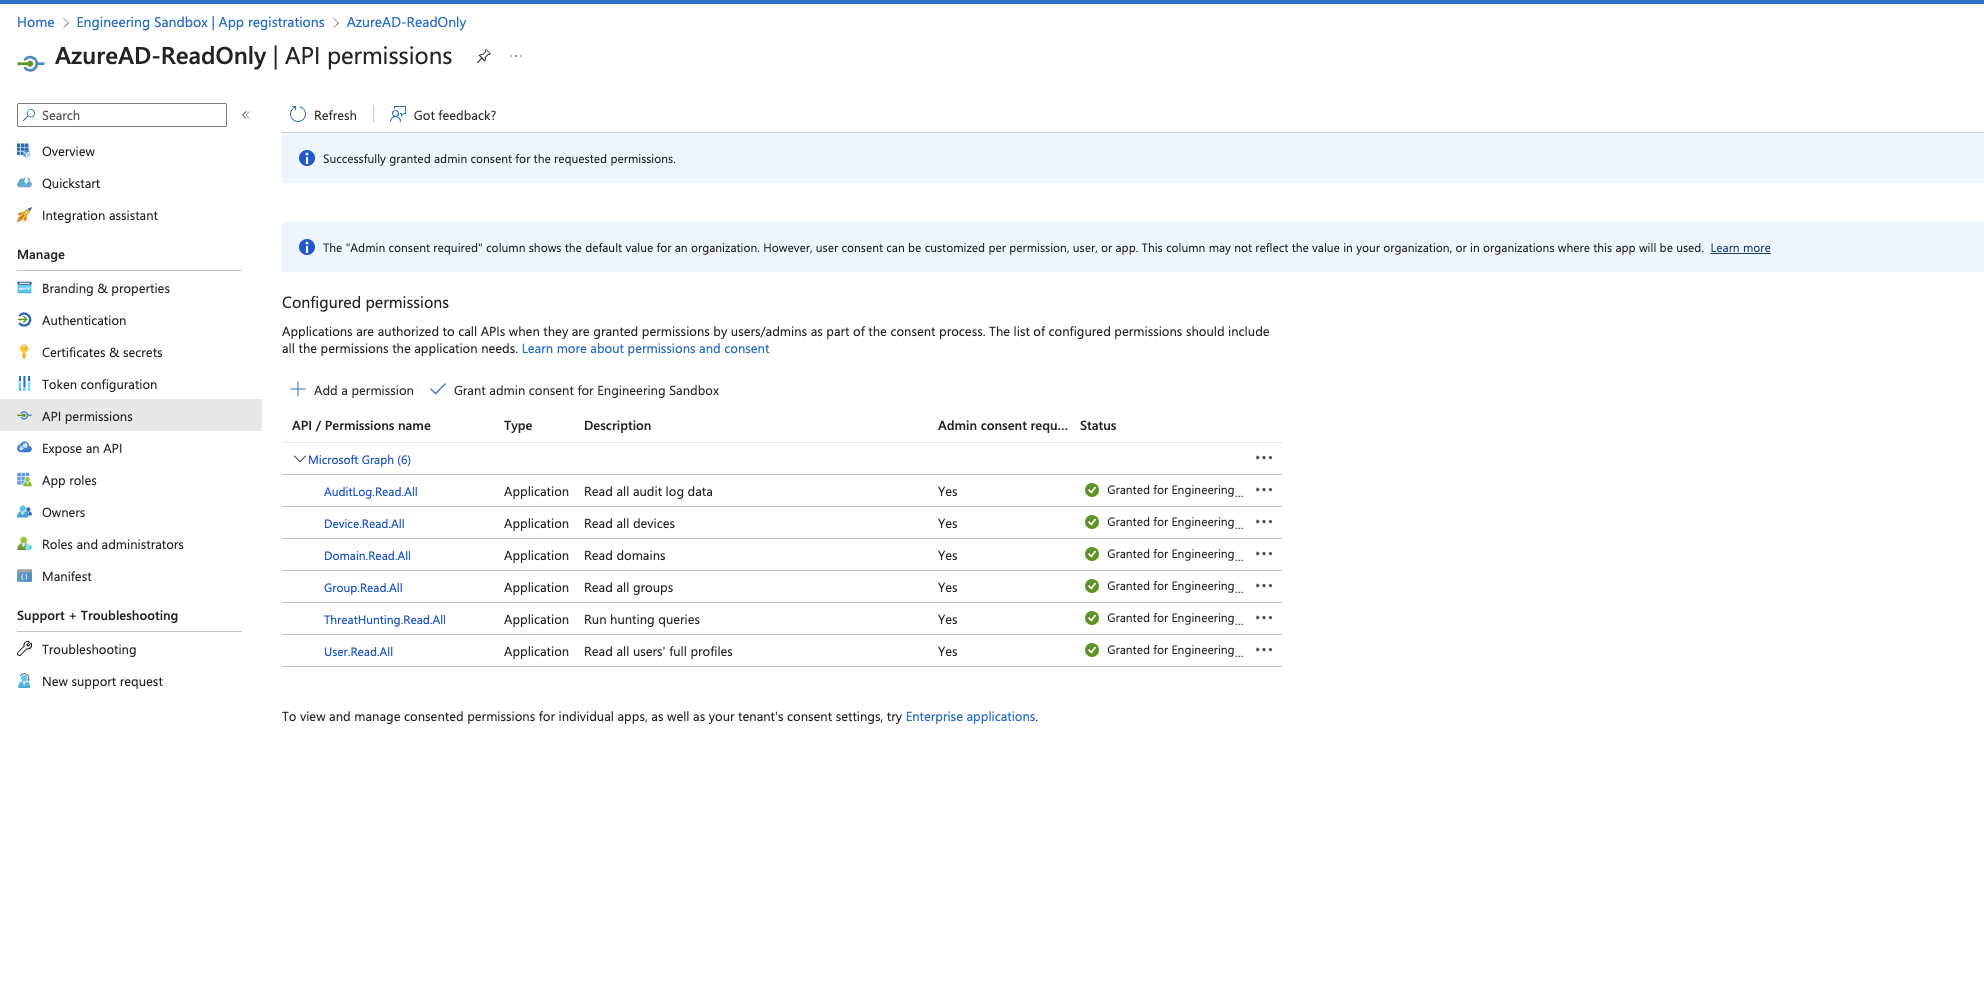Click AzureAD-ReadOnly breadcrumb
The image size is (1984, 994).
(406, 22)
